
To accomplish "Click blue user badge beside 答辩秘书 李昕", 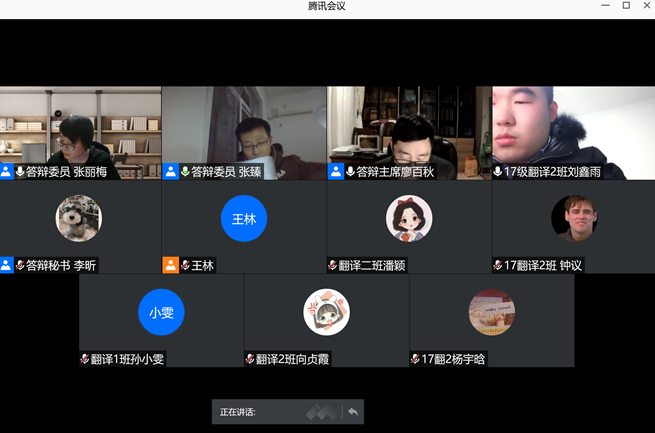I will 6,265.
